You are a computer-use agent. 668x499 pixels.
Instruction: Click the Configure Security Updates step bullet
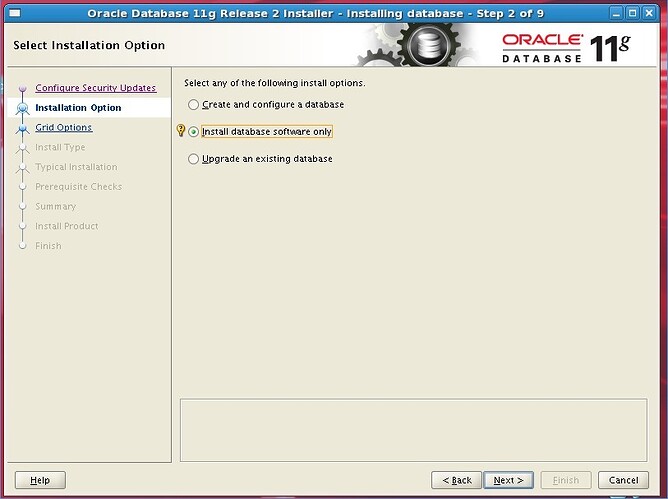pos(21,89)
